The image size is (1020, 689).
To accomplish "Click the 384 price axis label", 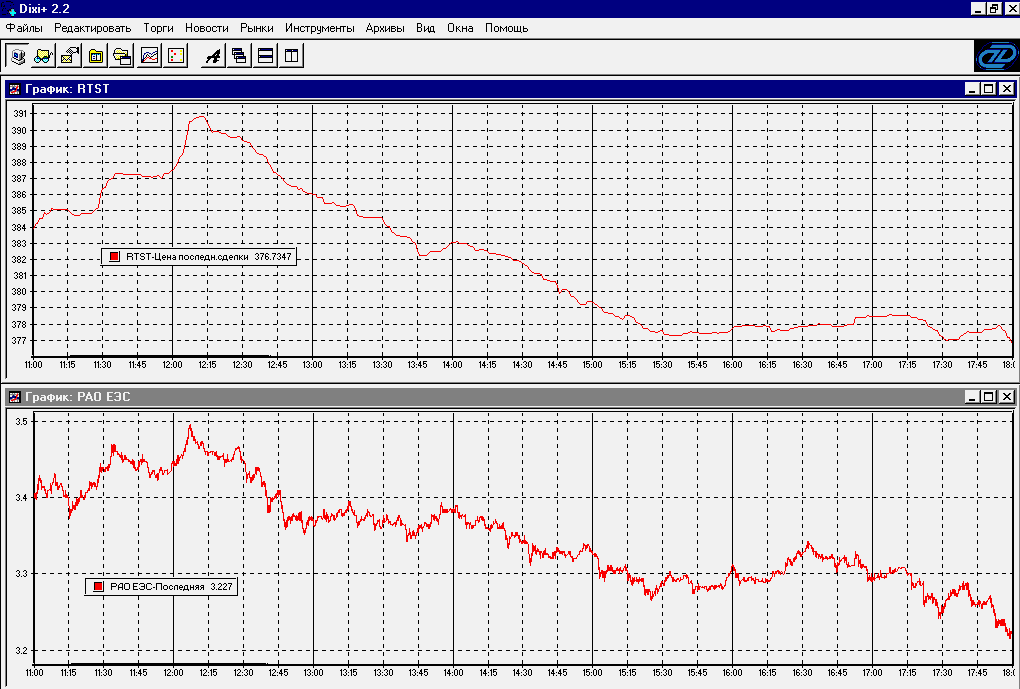I will click(x=20, y=227).
